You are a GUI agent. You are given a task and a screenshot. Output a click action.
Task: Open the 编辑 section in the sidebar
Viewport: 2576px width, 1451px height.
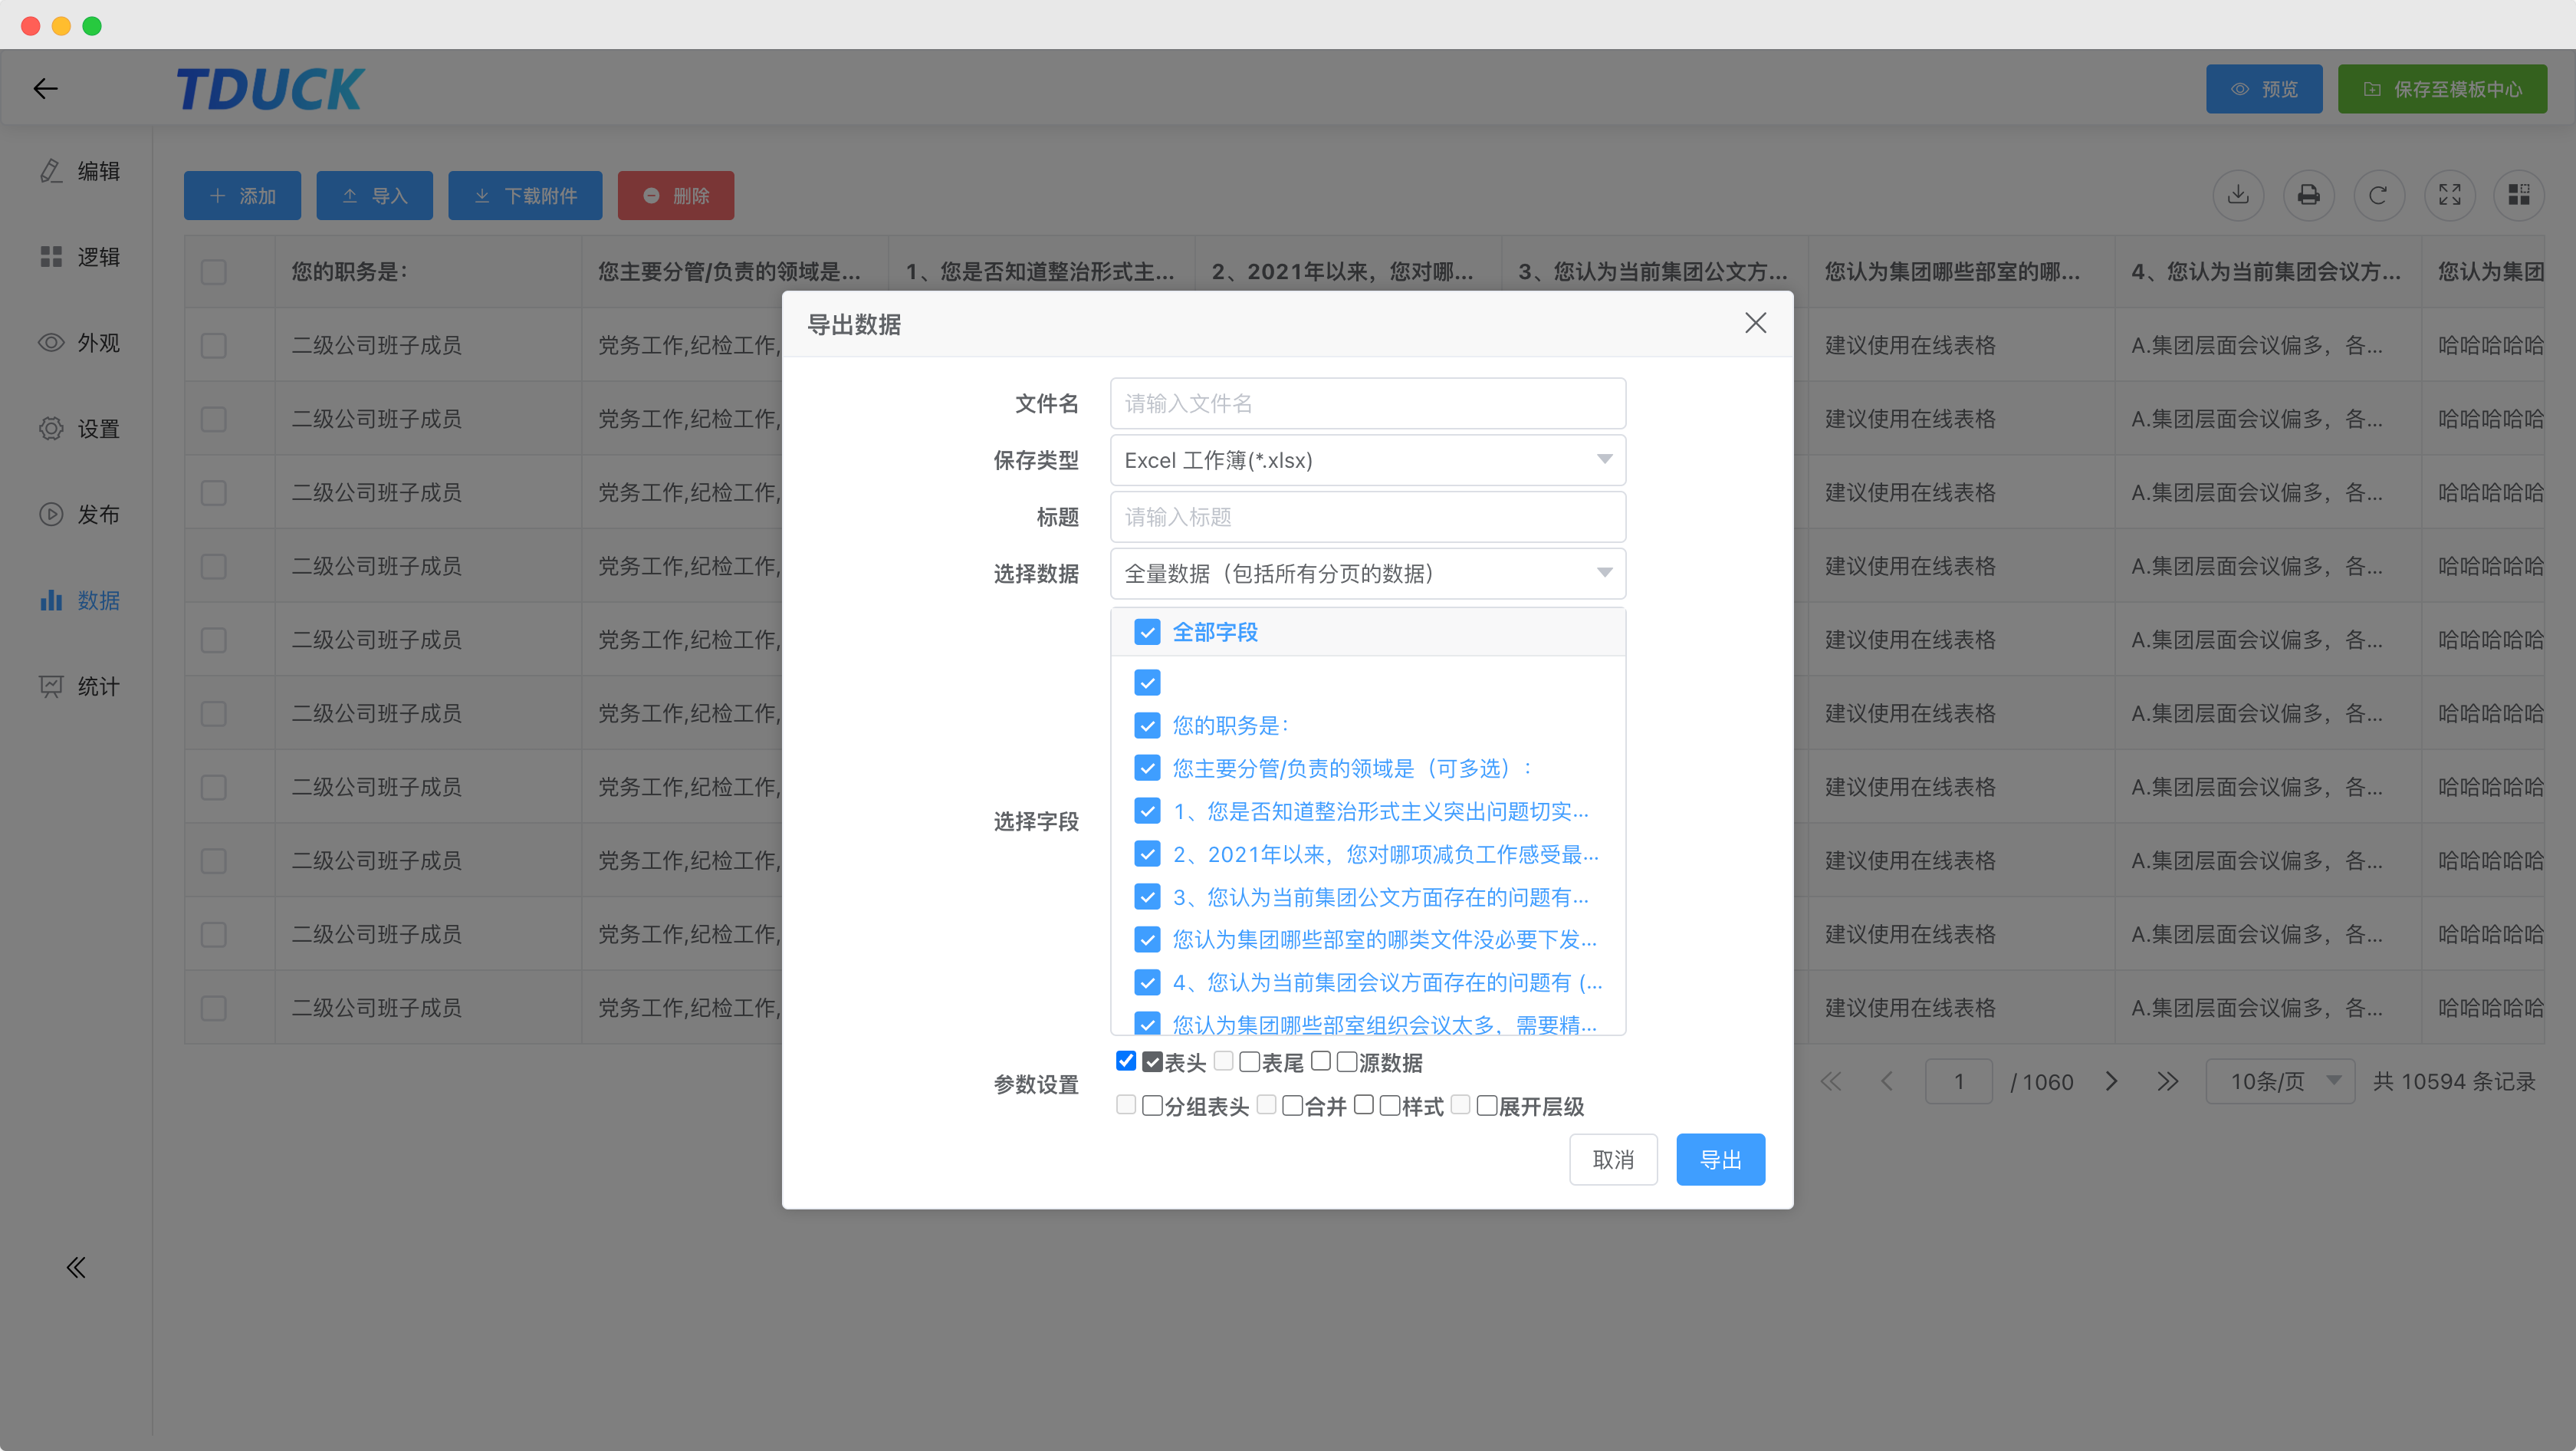coord(80,171)
